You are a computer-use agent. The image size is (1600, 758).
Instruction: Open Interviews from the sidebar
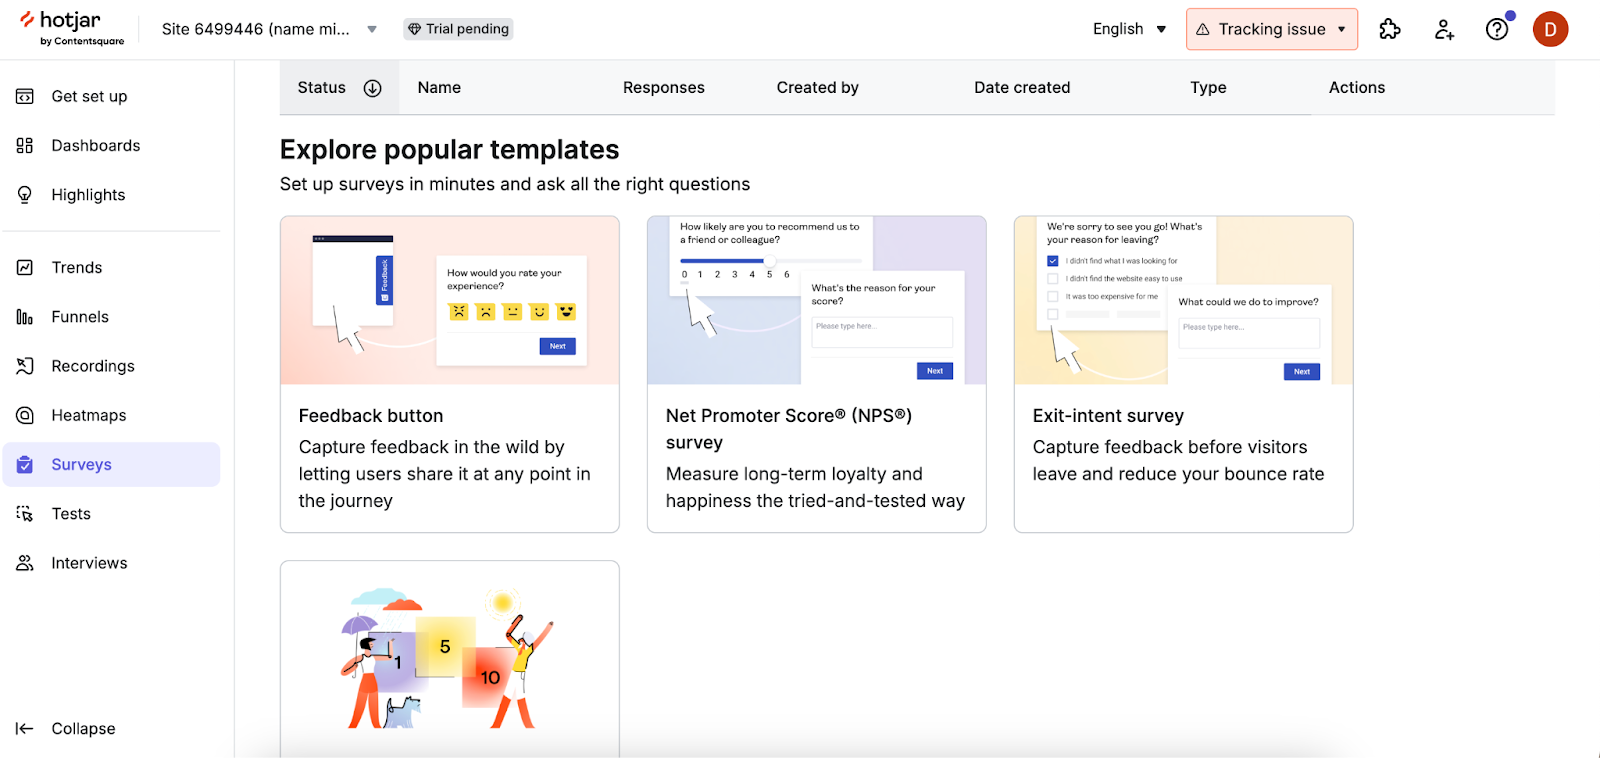pos(89,563)
